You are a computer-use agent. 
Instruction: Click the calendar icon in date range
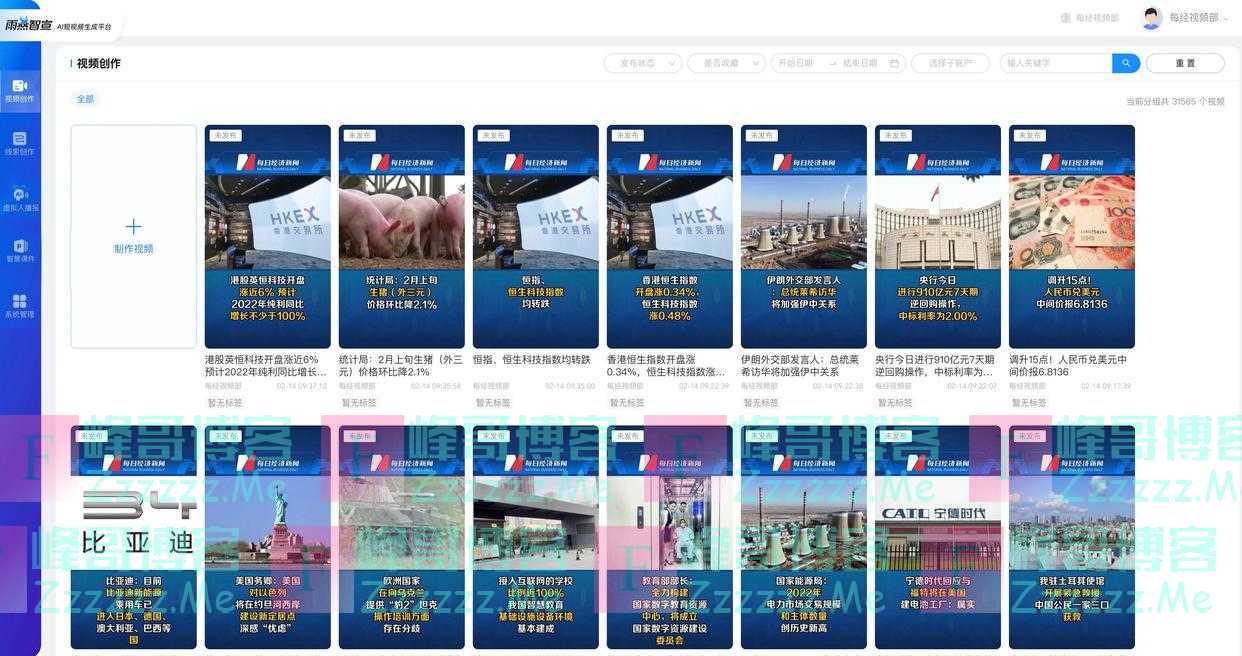[894, 63]
